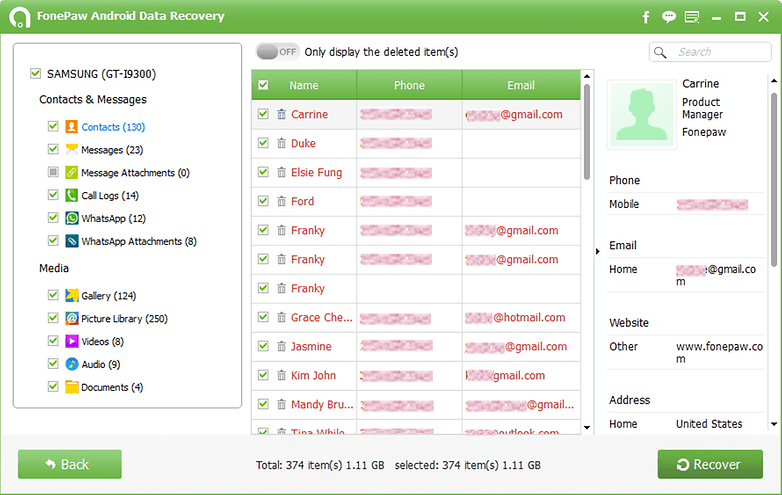782x495 pixels.
Task: Click the WhatsApp icon in sidebar
Action: tap(72, 218)
